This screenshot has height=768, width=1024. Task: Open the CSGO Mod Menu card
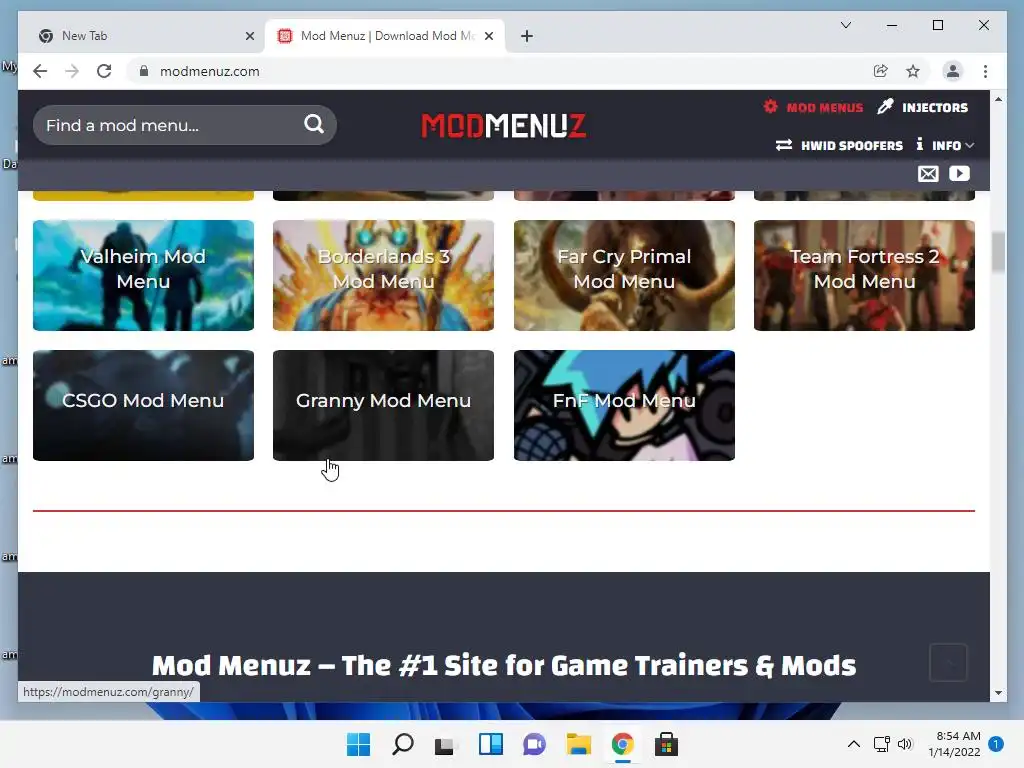(143, 405)
